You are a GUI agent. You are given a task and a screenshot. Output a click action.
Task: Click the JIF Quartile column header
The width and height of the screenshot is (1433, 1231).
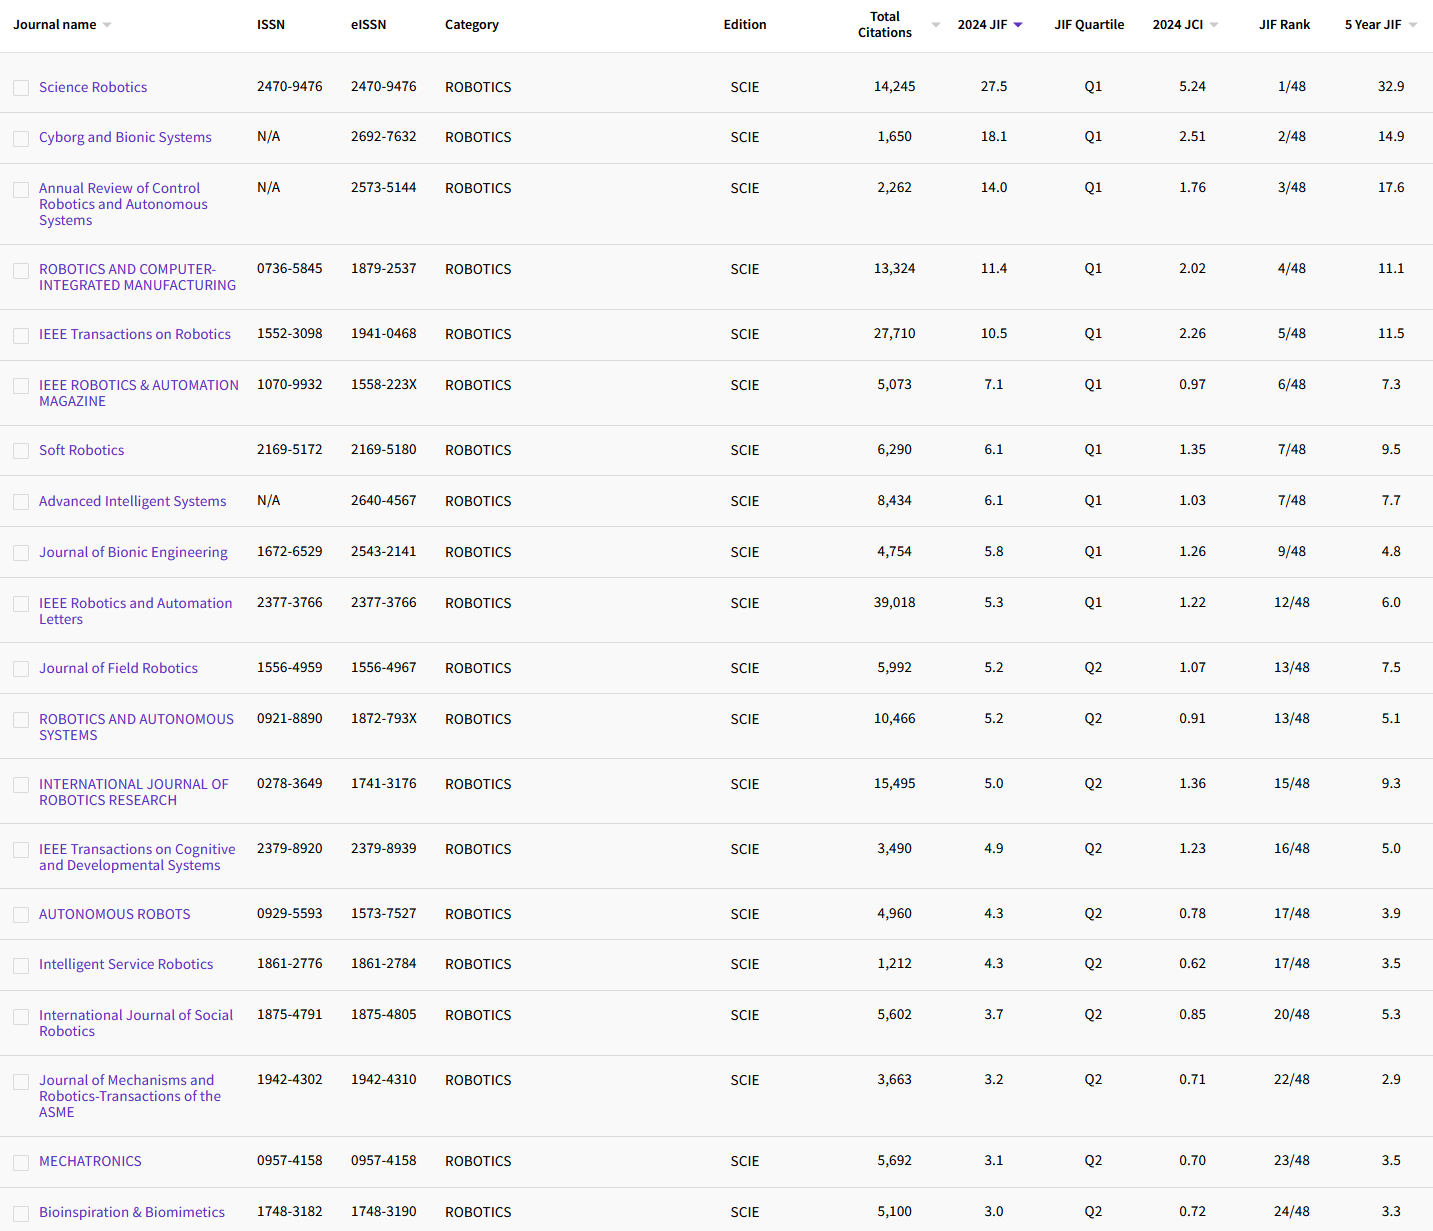(1089, 25)
